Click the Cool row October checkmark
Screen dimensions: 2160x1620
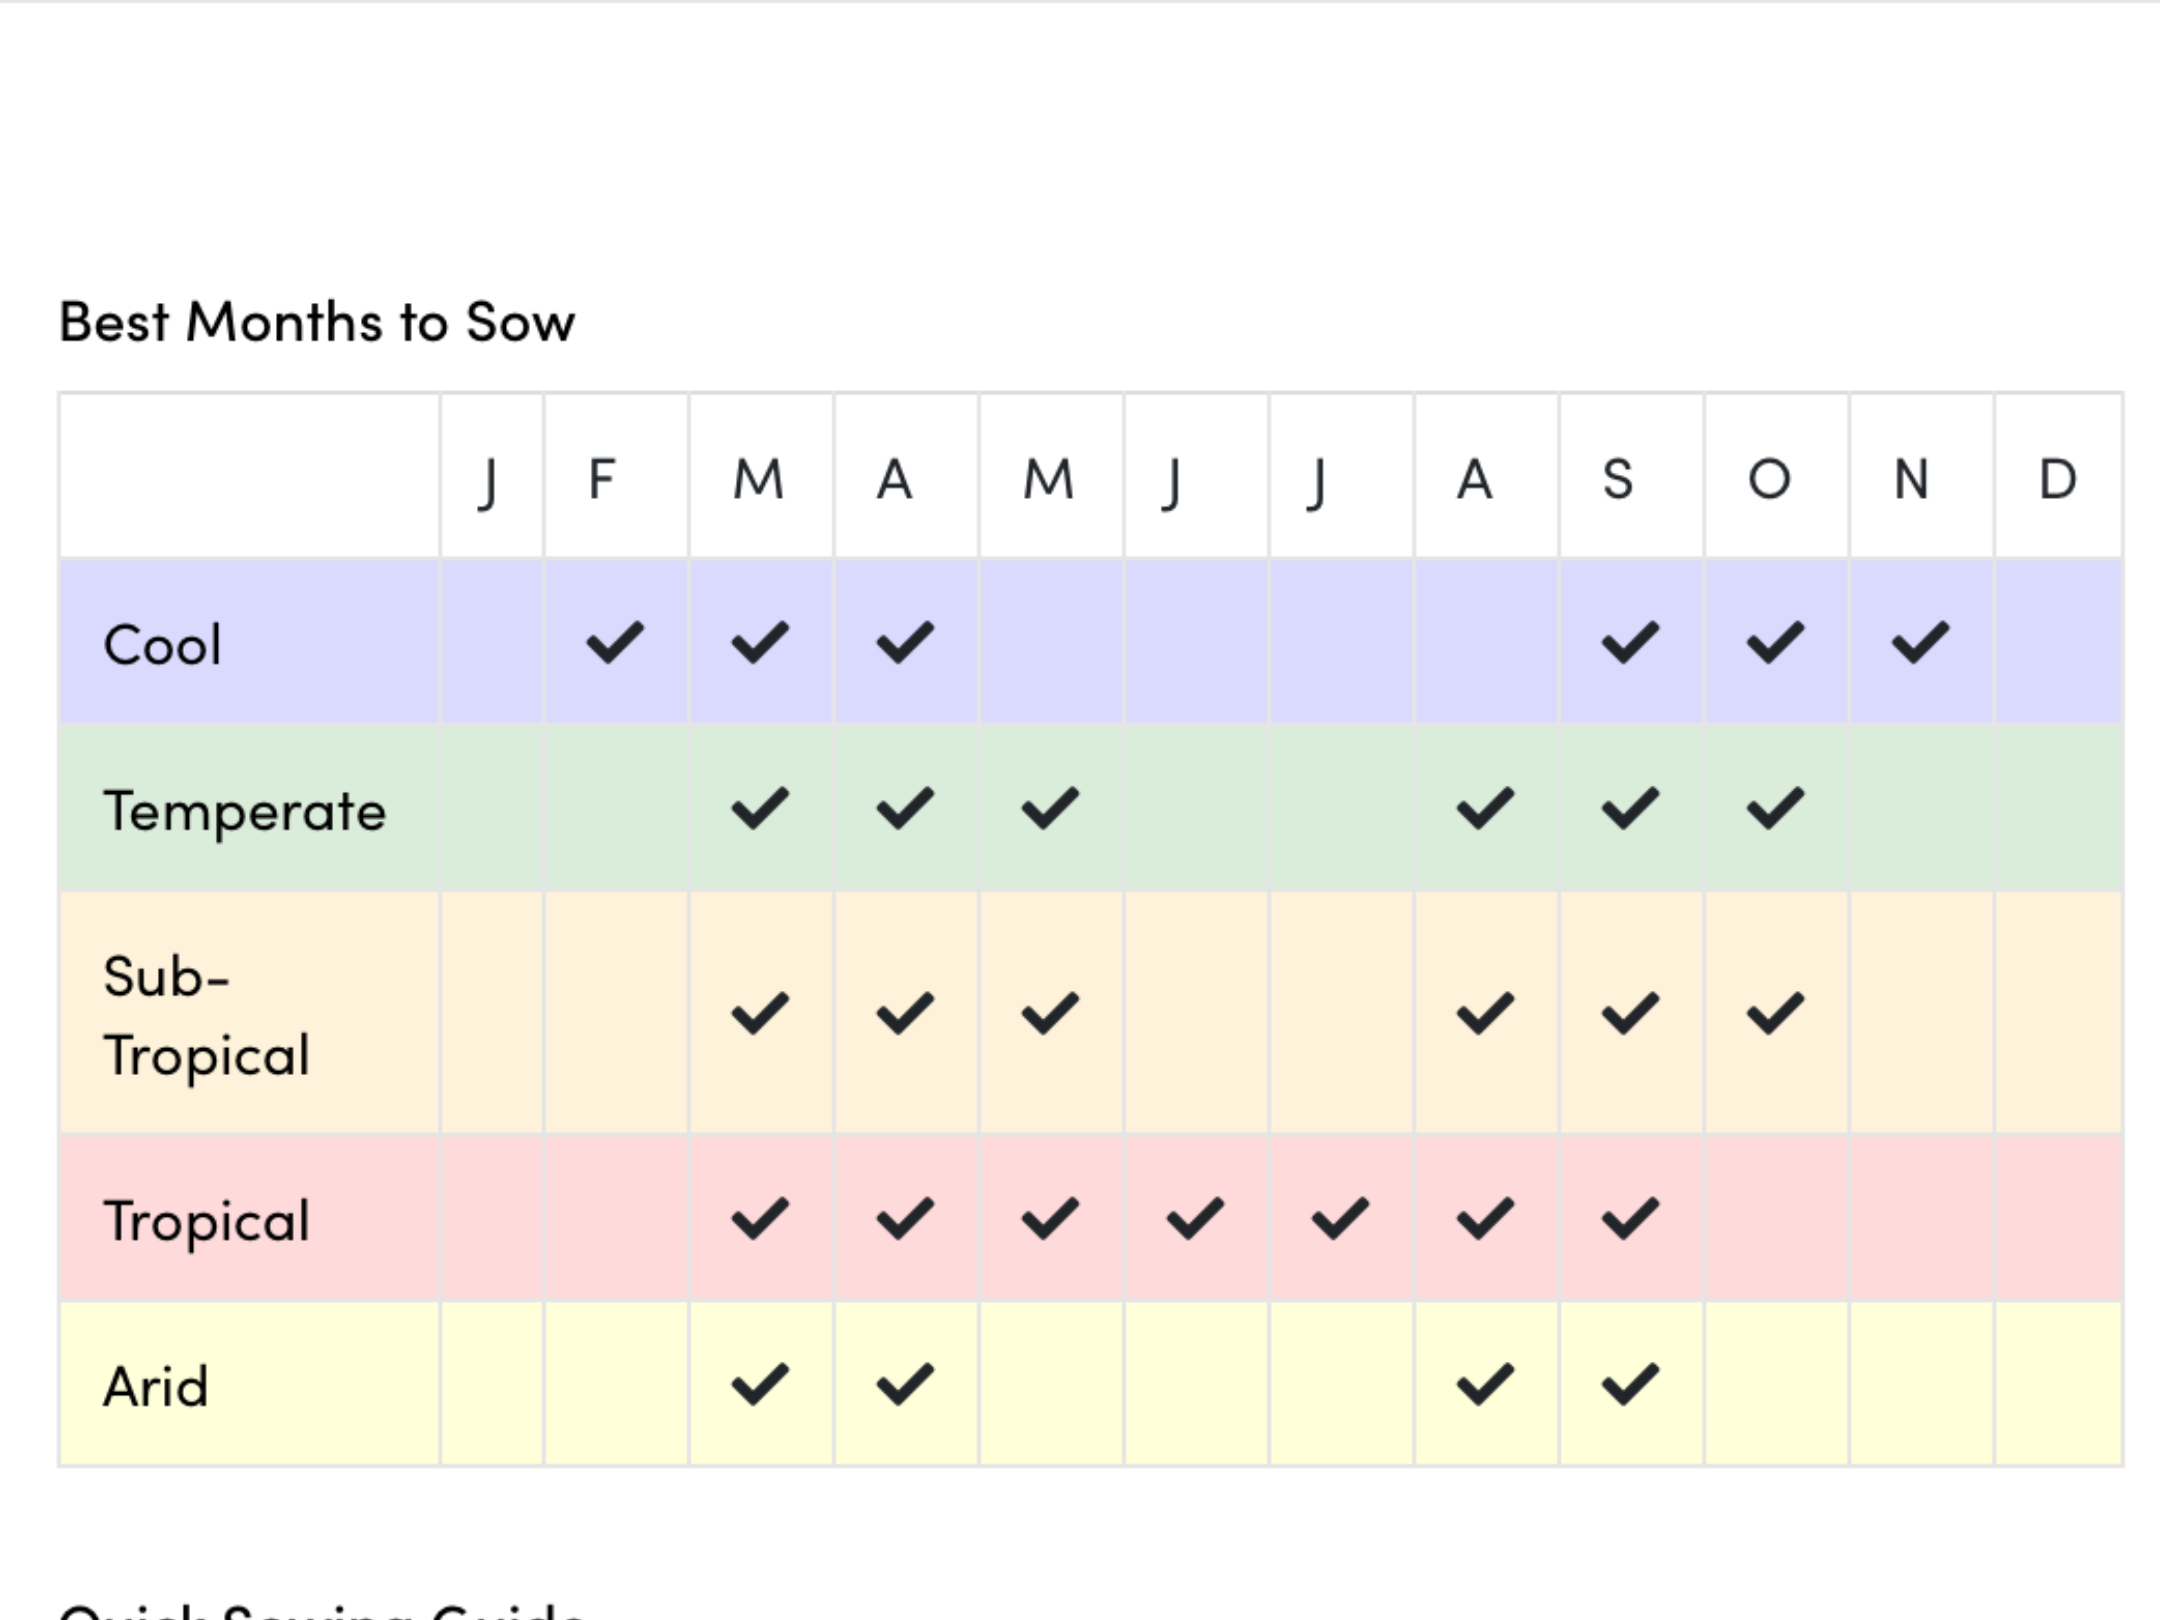[x=1775, y=642]
